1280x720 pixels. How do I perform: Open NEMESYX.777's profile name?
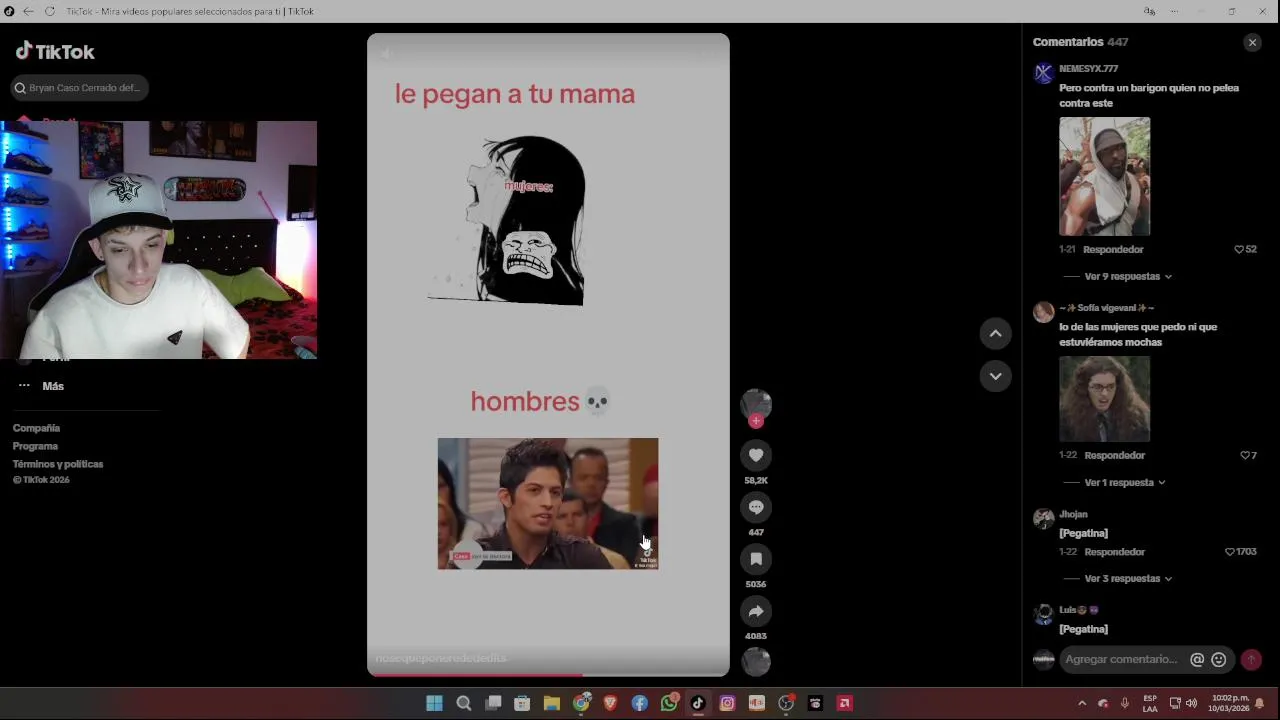pyautogui.click(x=1088, y=68)
